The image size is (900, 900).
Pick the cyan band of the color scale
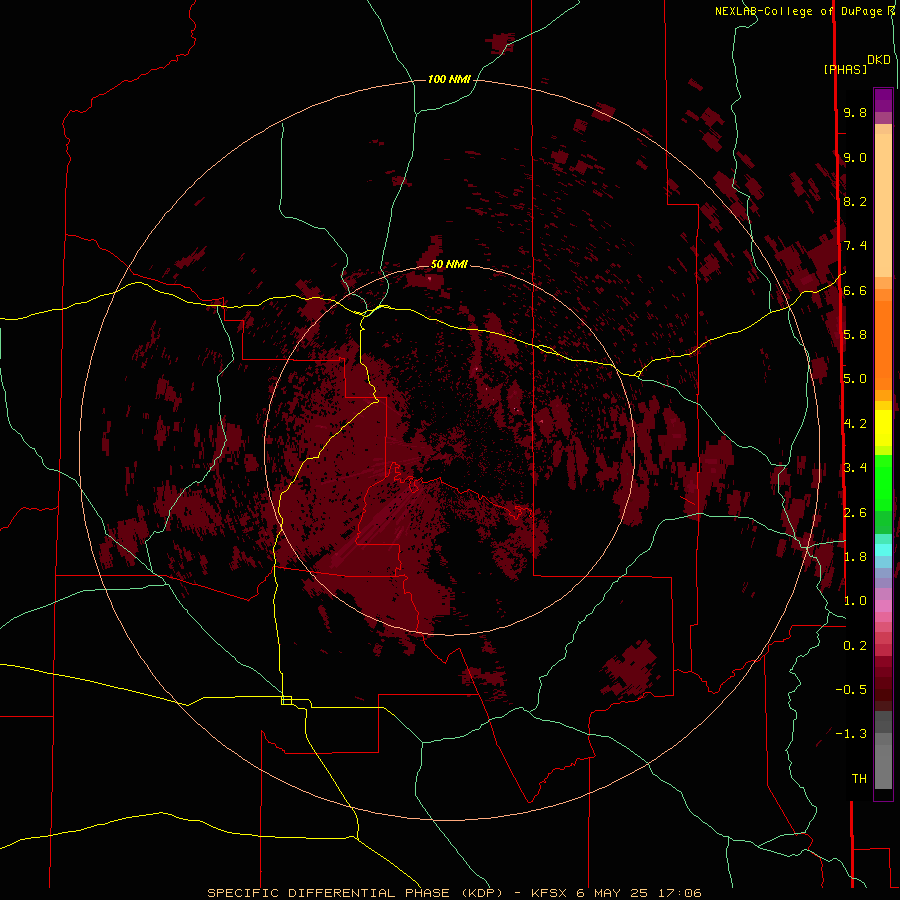pyautogui.click(x=883, y=550)
